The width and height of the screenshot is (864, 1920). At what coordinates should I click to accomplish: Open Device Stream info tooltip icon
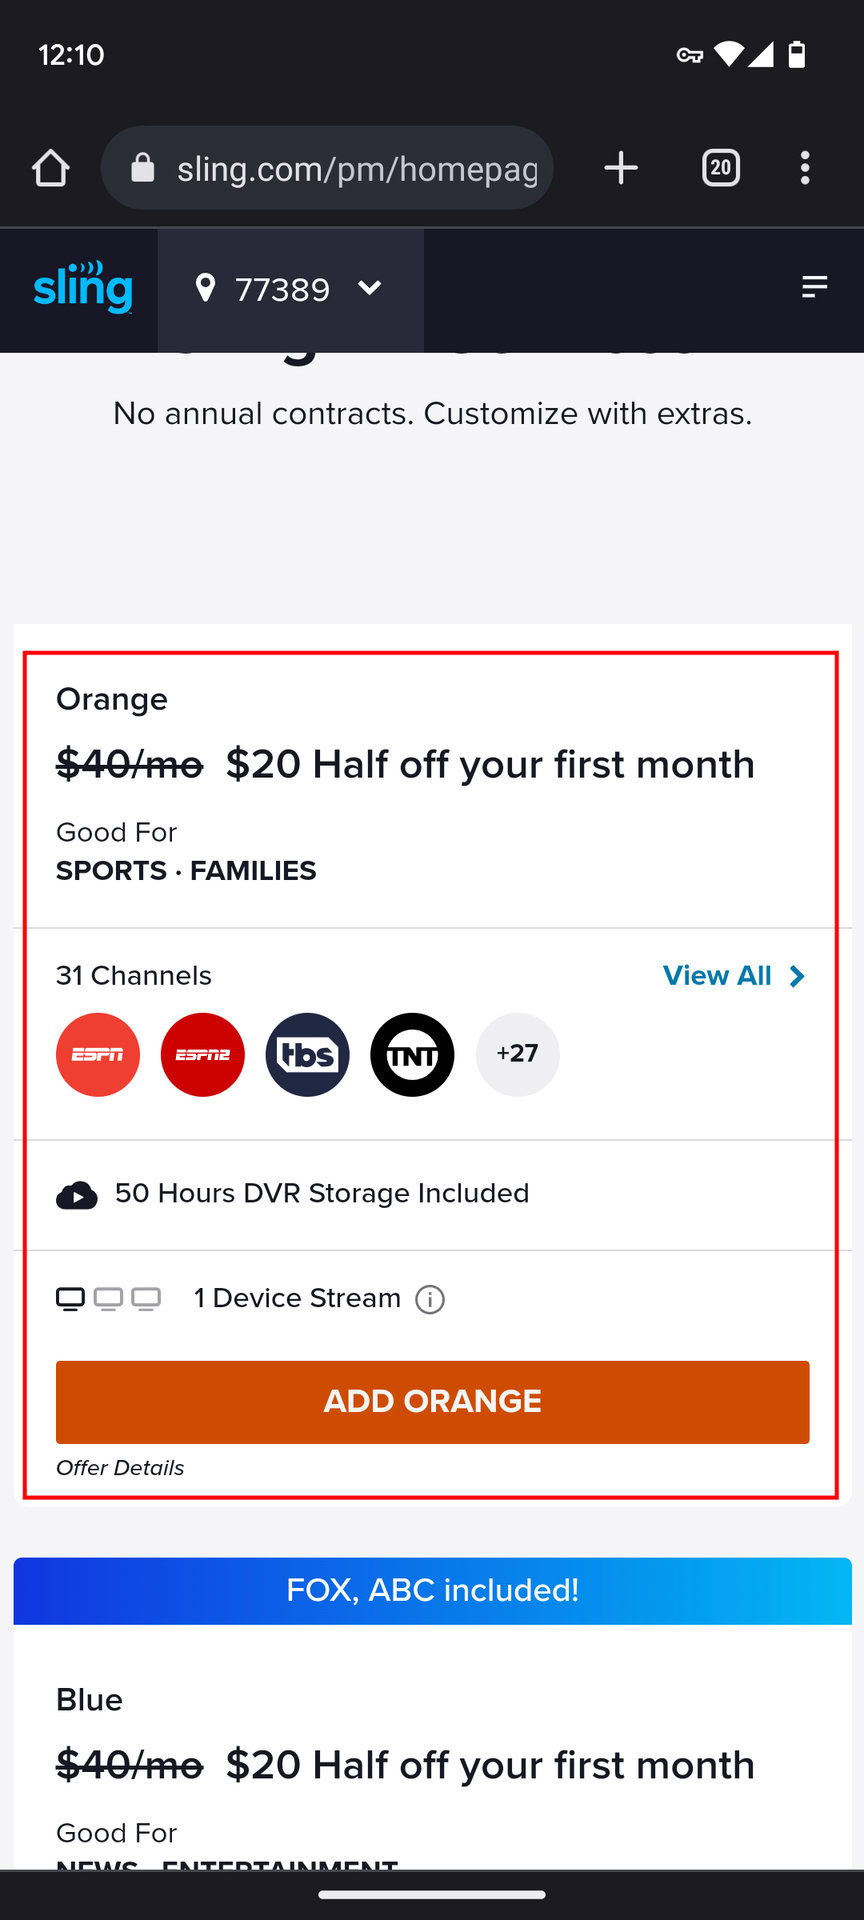pyautogui.click(x=430, y=1299)
